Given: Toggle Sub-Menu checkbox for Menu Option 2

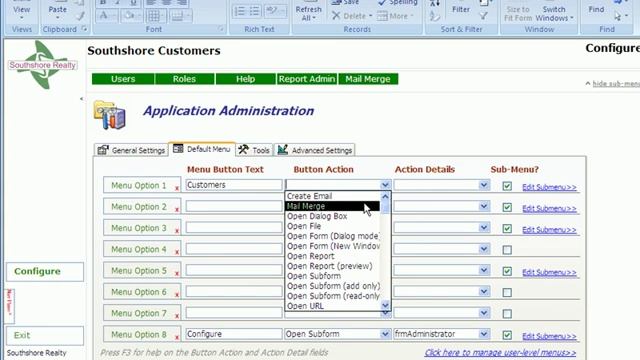Looking at the screenshot, I should [507, 207].
